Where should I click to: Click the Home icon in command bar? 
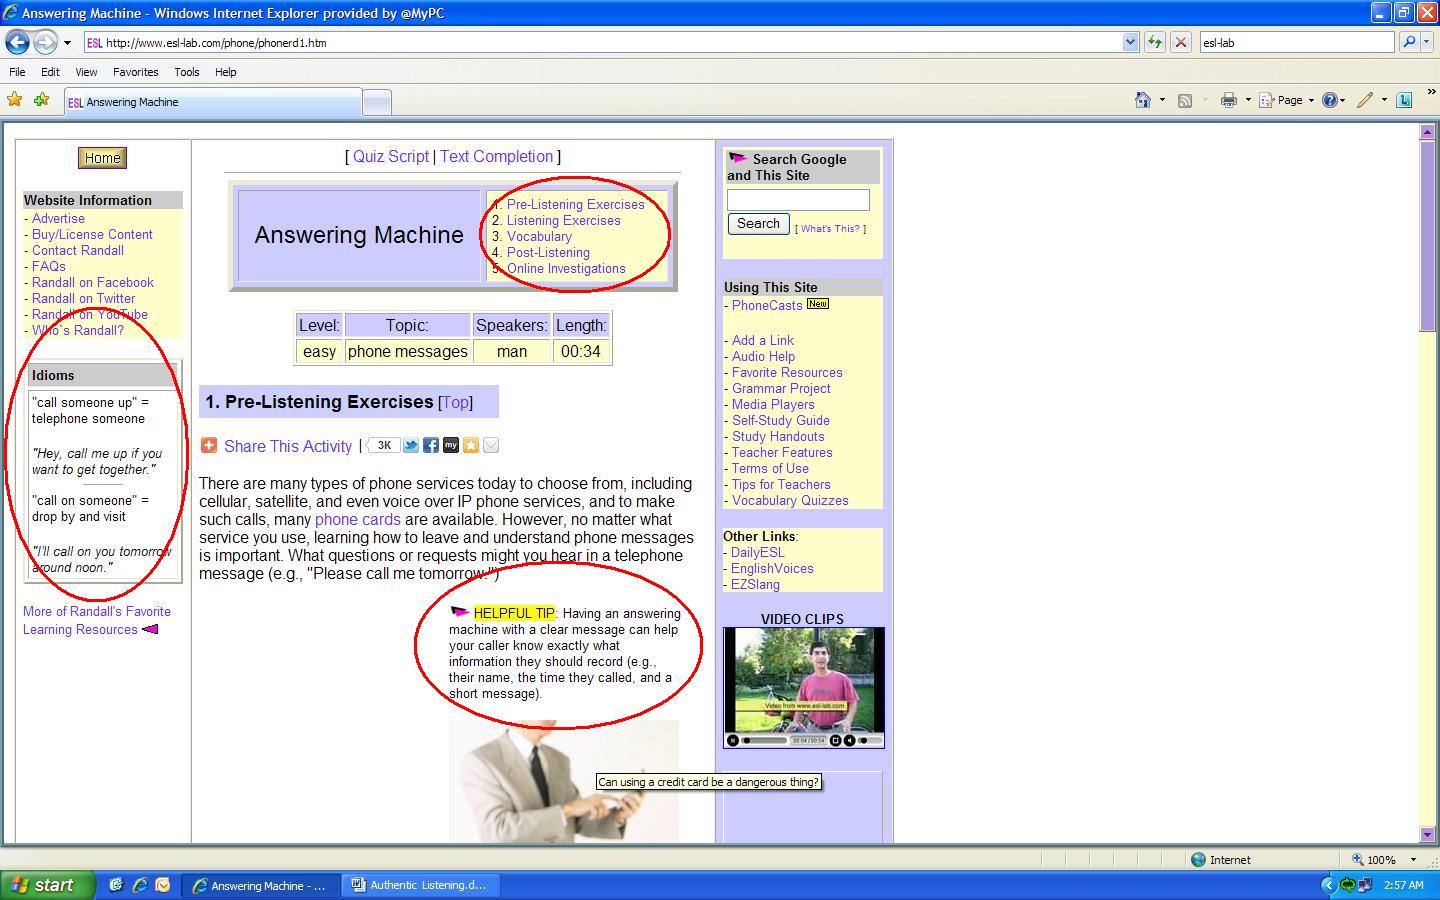1142,100
